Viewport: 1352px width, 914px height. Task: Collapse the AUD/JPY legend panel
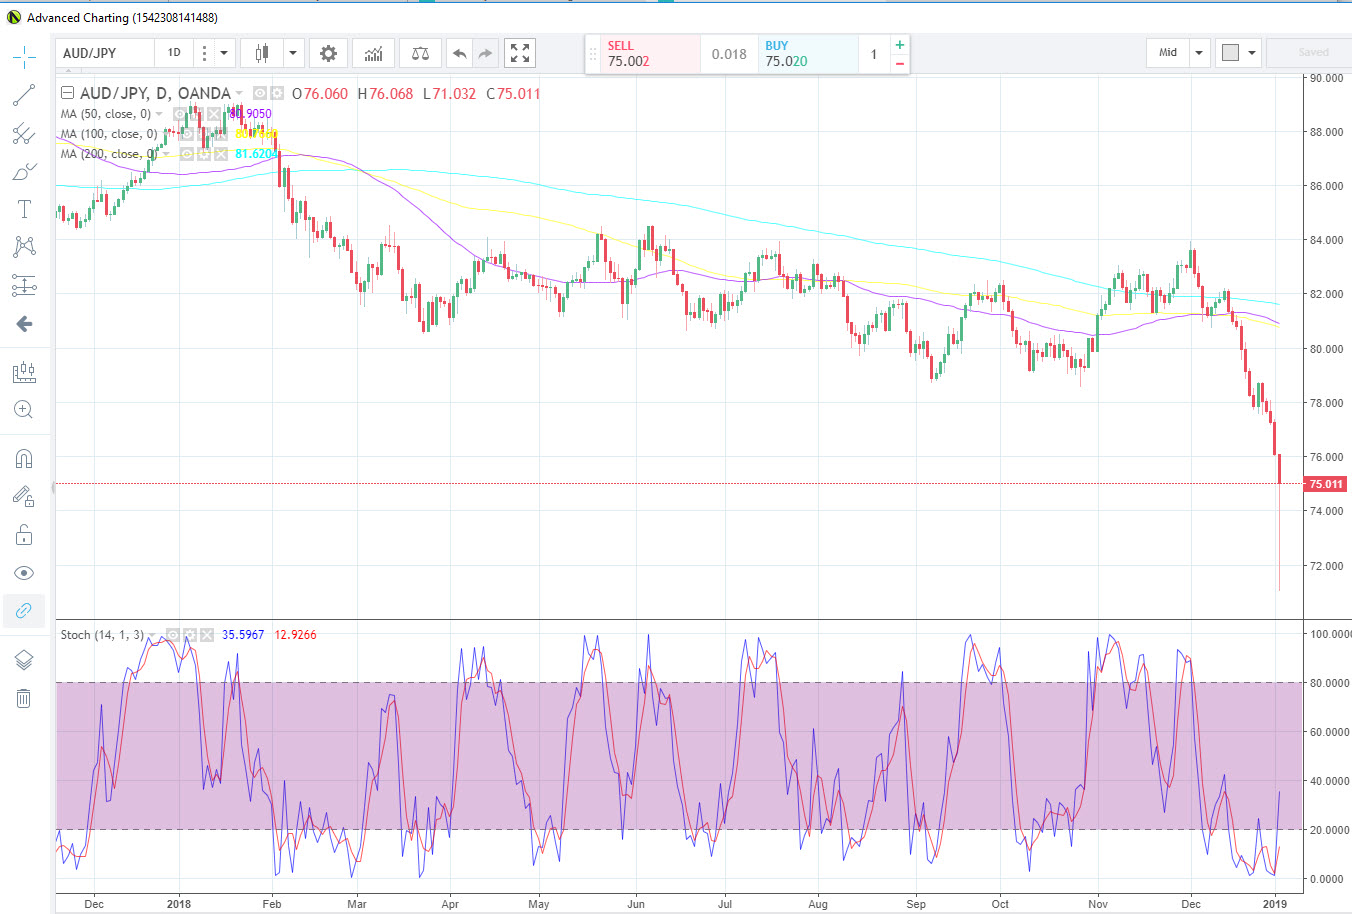67,93
